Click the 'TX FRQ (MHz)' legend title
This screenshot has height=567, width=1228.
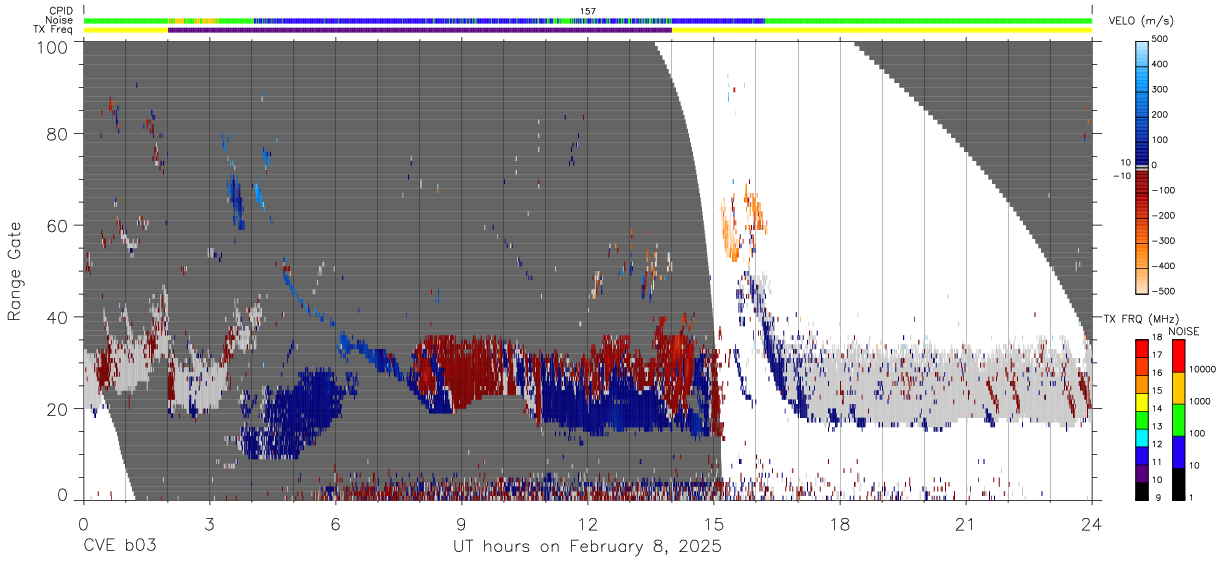click(x=1141, y=318)
